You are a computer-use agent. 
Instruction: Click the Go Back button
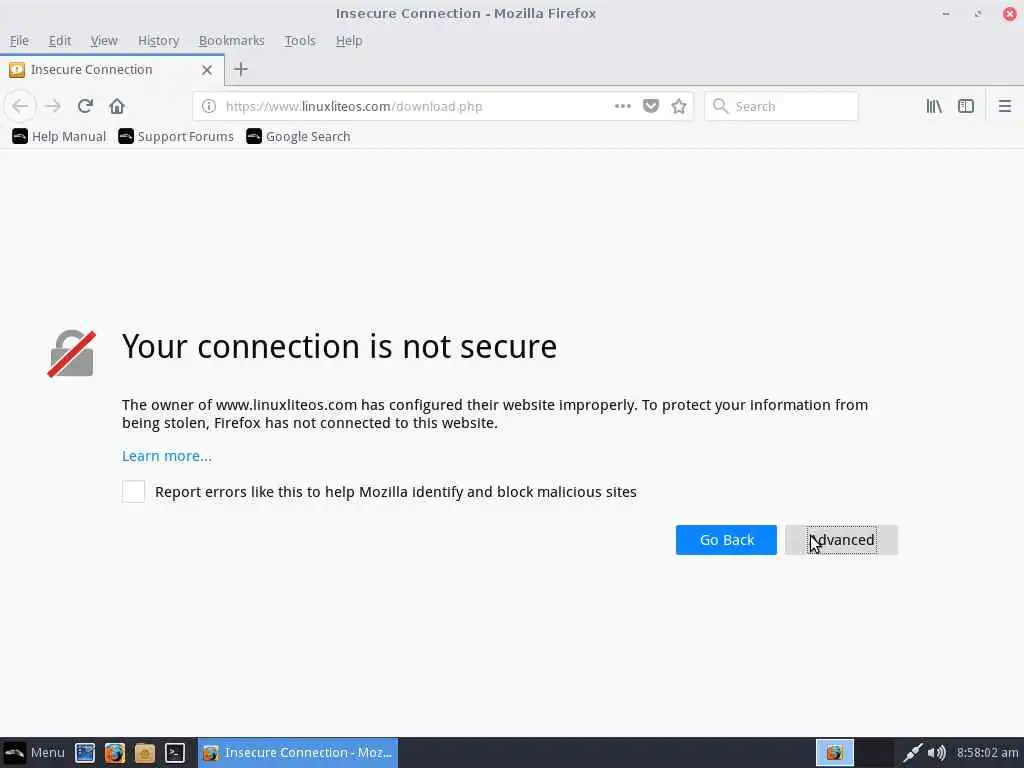click(726, 540)
